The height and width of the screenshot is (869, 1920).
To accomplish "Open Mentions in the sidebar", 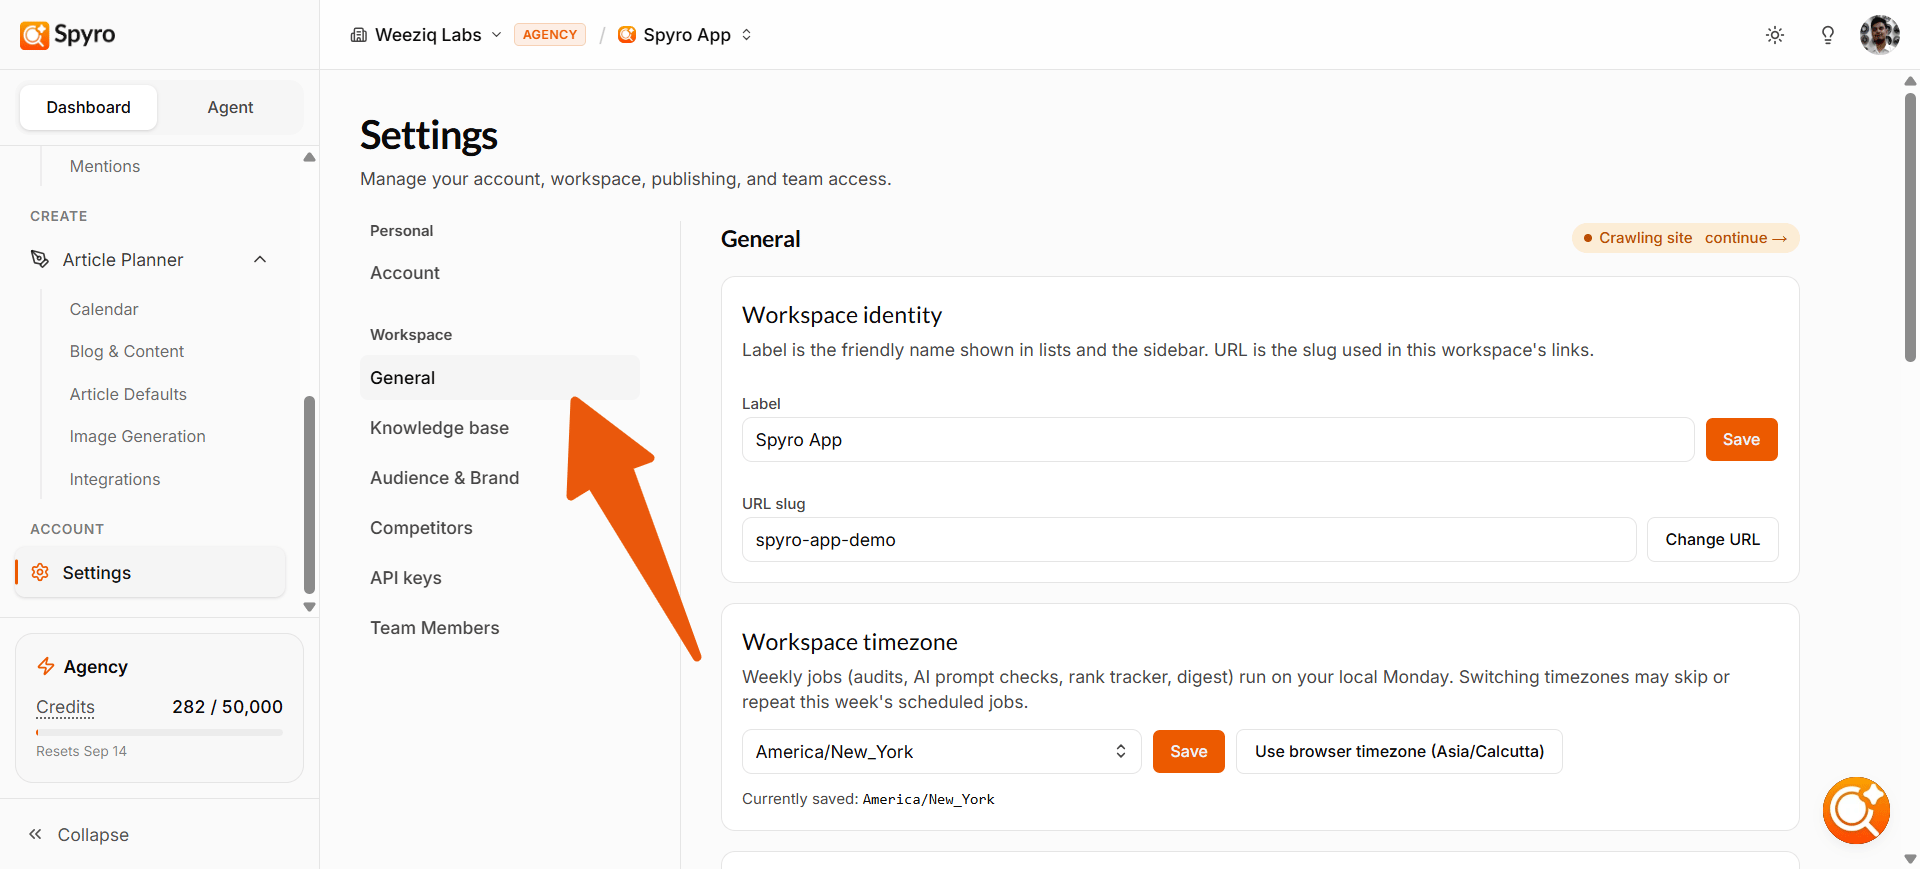I will tap(105, 166).
